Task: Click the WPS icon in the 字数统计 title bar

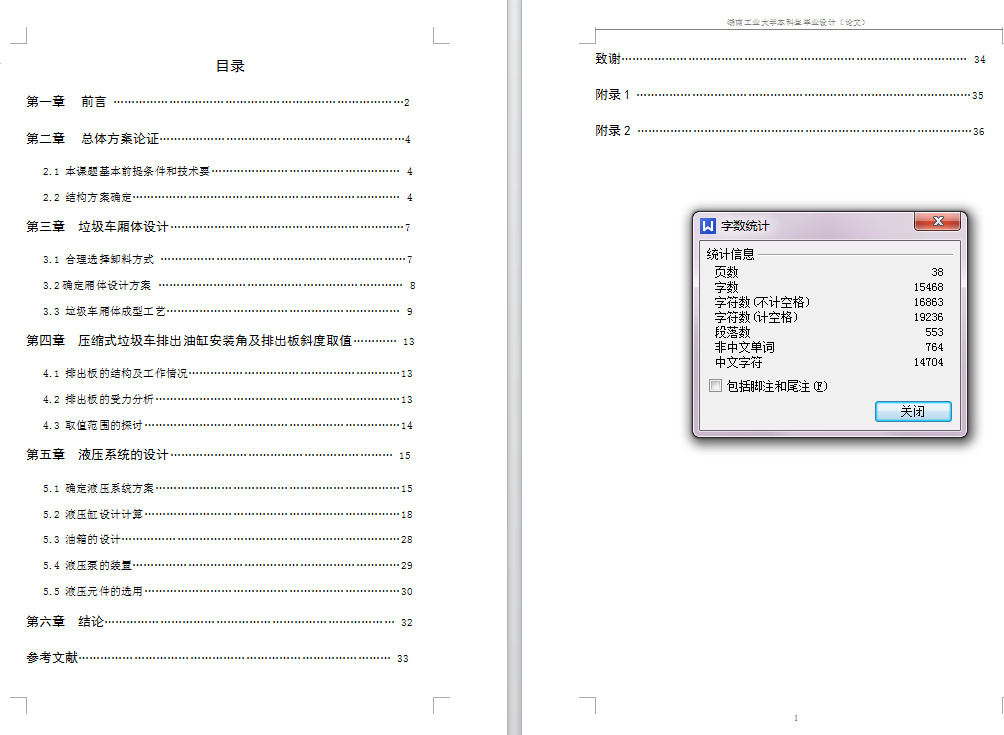Action: pyautogui.click(x=708, y=225)
